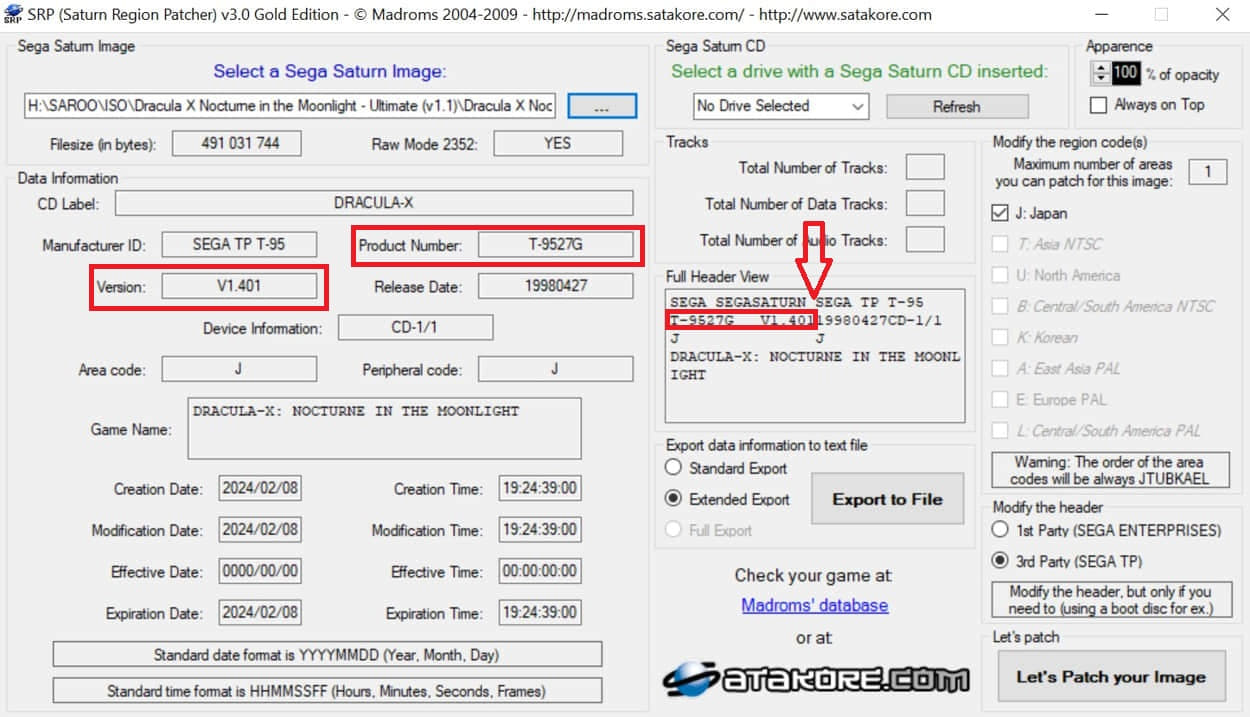Viewport: 1250px width, 717px height.
Task: Open the drive selection dropdown
Action: pyautogui.click(x=781, y=106)
